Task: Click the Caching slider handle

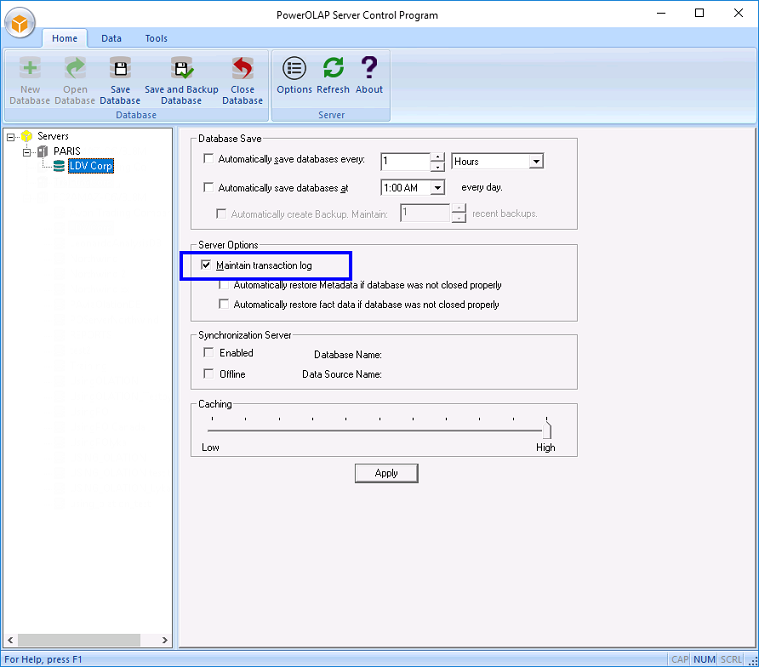Action: click(x=547, y=428)
